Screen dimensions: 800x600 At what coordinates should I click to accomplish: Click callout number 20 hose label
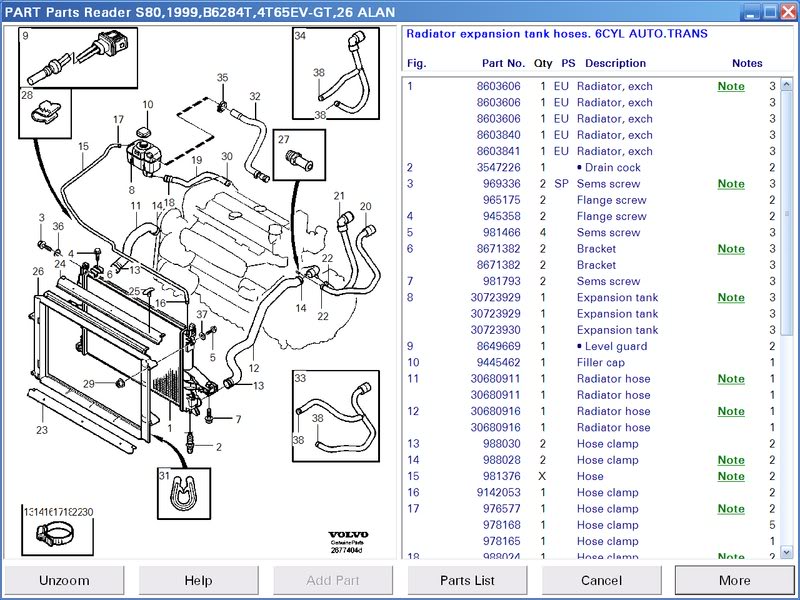point(365,206)
